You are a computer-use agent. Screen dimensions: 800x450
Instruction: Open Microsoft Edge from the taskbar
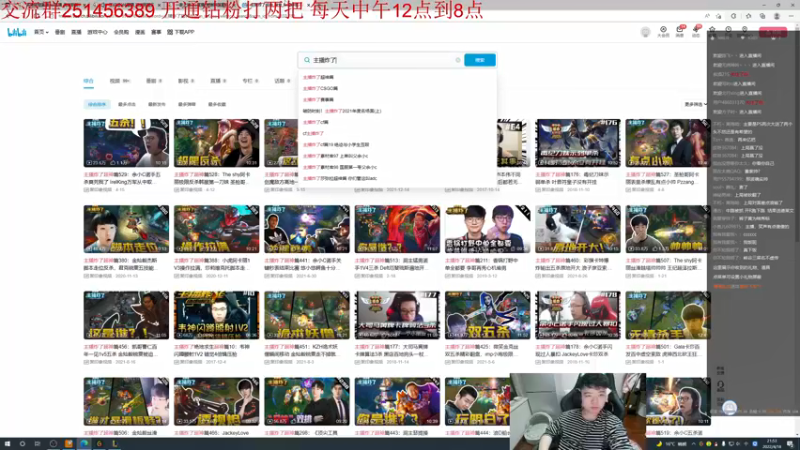(x=84, y=444)
